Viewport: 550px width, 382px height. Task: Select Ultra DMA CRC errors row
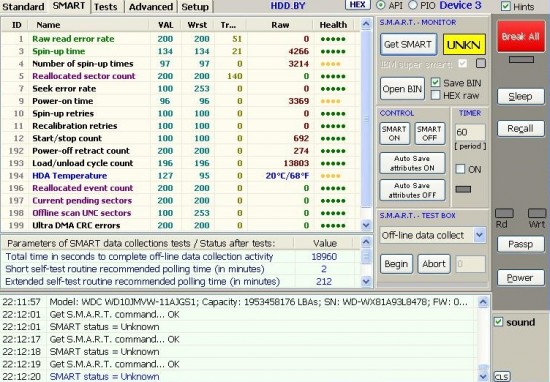pos(181,225)
